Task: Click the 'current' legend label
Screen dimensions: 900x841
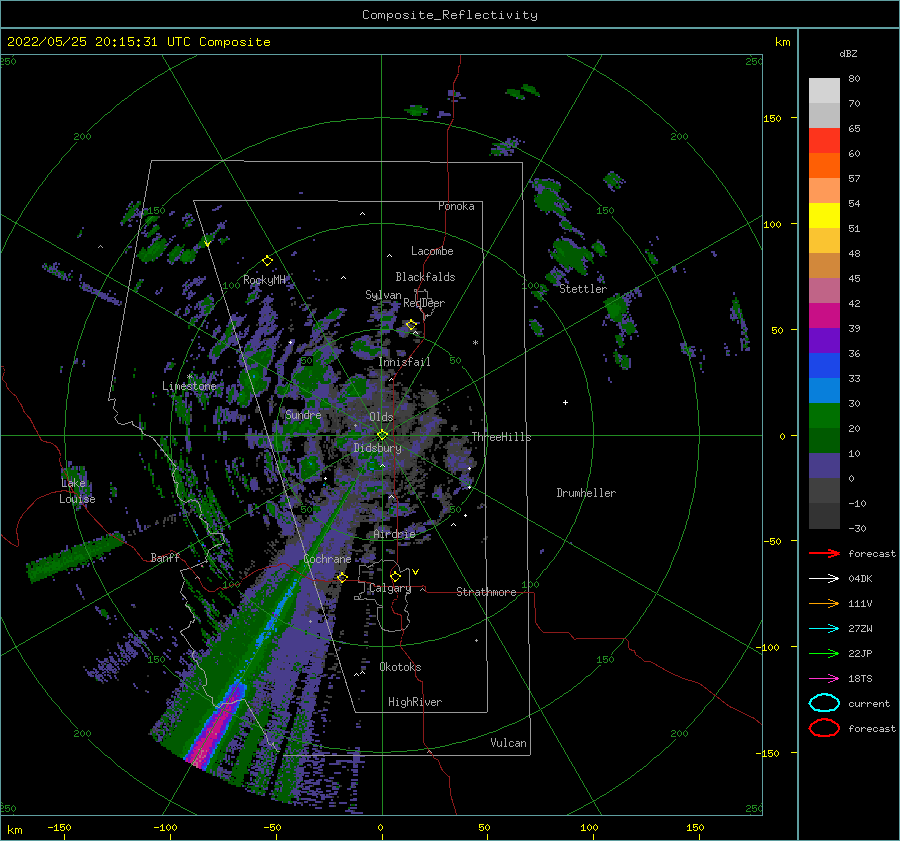Action: pyautogui.click(x=869, y=703)
